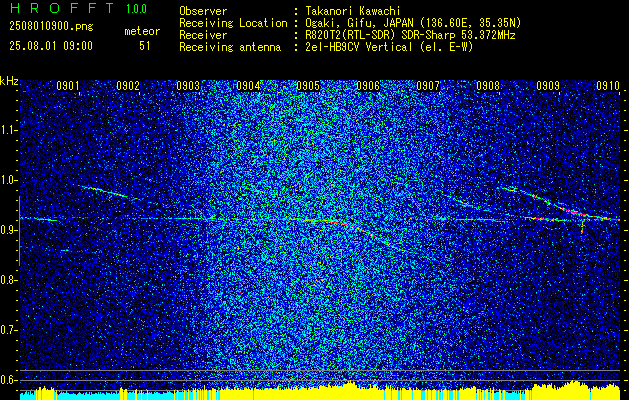The height and width of the screenshot is (400, 629).
Task: Select the filename 2508010900.png
Action: (x=51, y=27)
